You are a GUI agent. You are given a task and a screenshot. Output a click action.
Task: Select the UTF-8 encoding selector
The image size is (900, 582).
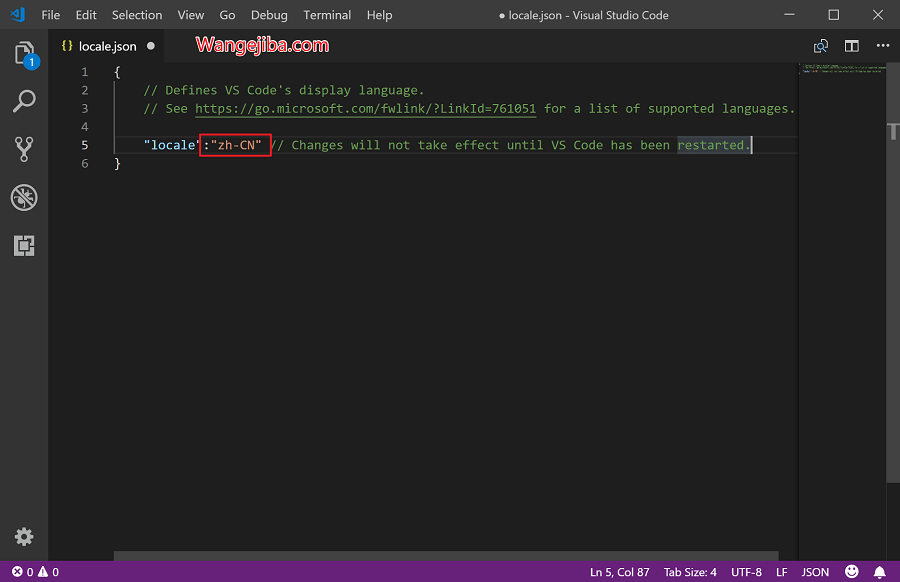coord(746,572)
